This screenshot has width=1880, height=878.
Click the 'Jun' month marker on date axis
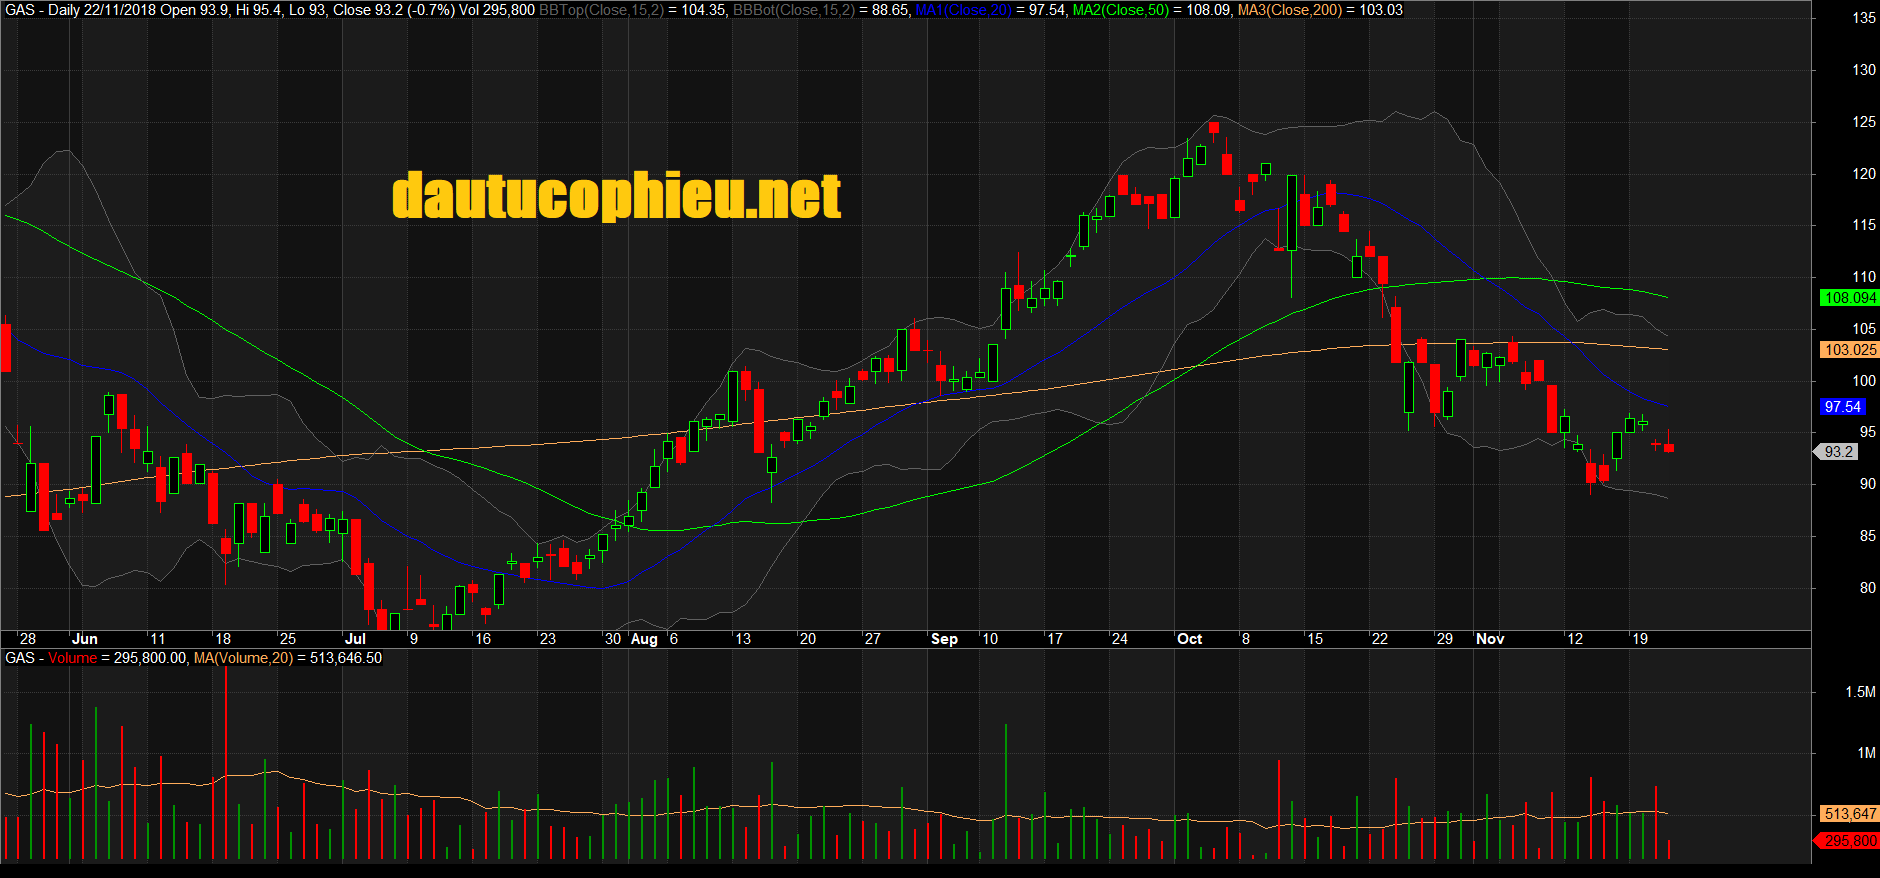click(x=85, y=639)
